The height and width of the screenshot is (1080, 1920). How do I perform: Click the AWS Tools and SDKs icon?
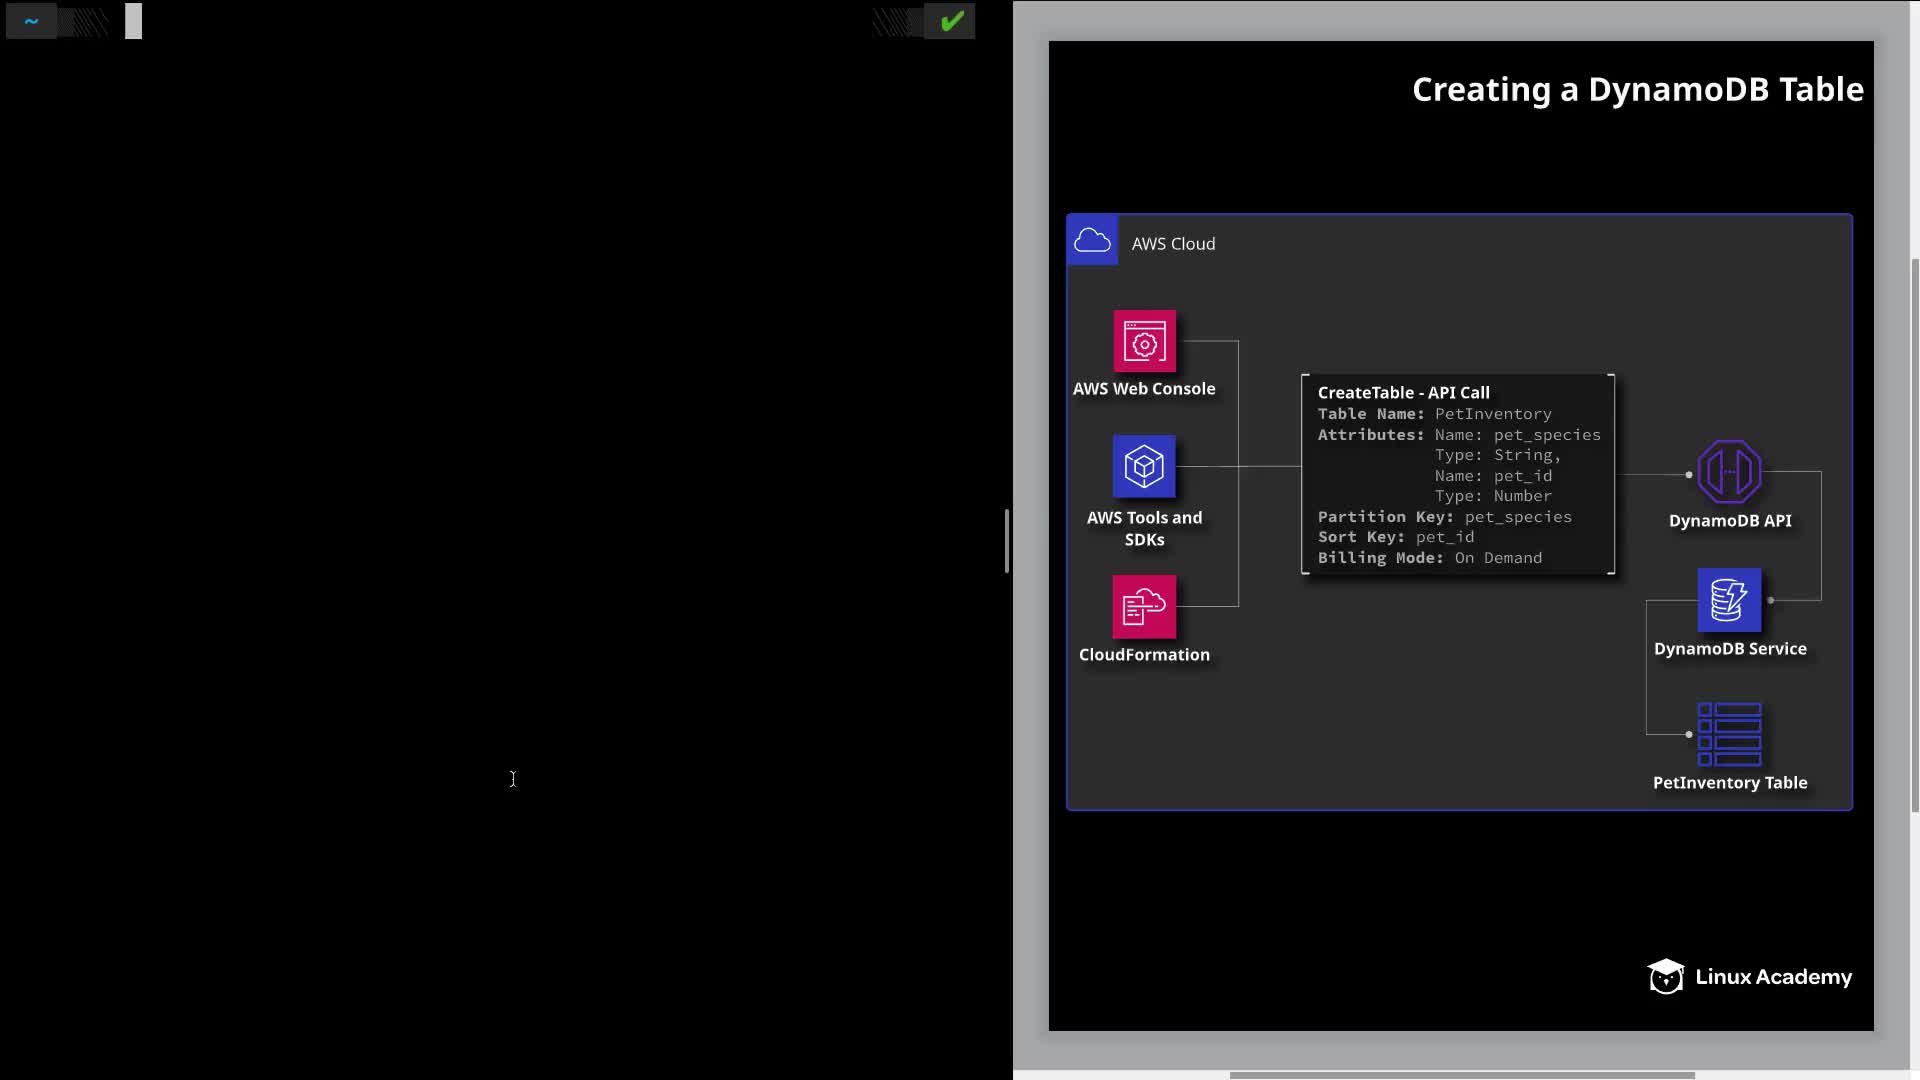[1144, 466]
